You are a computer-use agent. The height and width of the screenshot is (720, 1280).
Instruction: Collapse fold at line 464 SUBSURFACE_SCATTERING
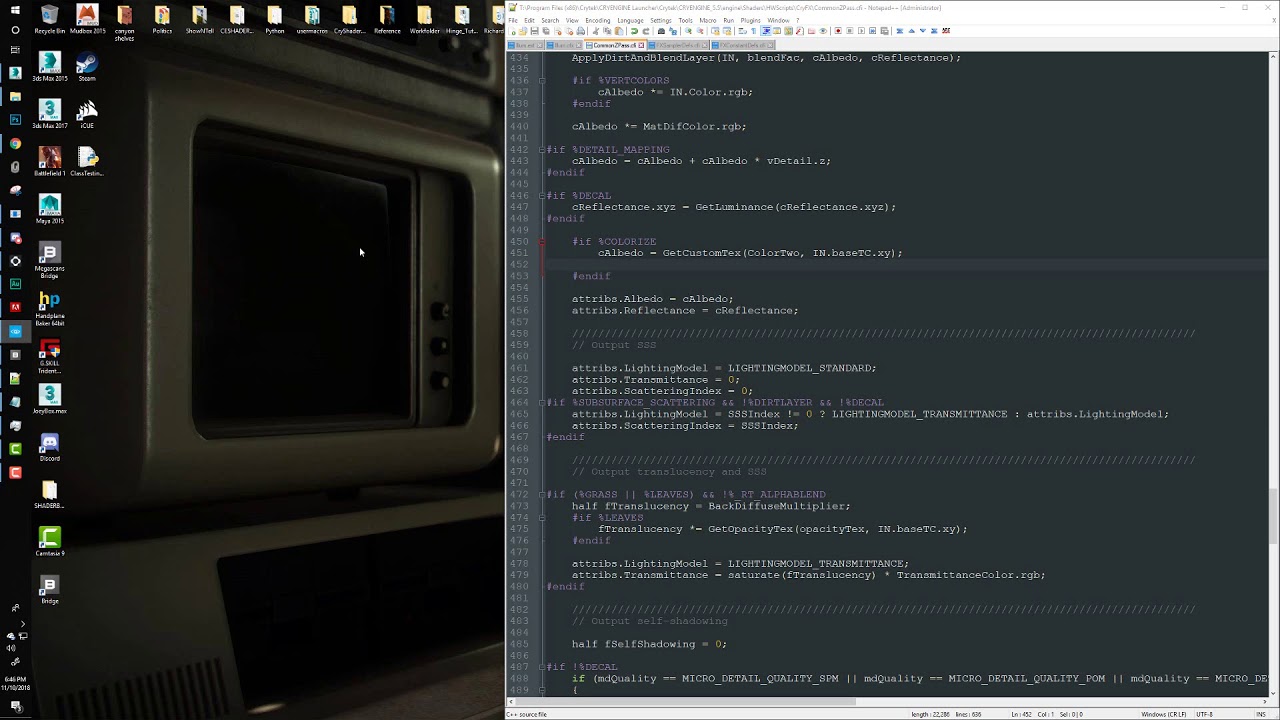coord(543,403)
